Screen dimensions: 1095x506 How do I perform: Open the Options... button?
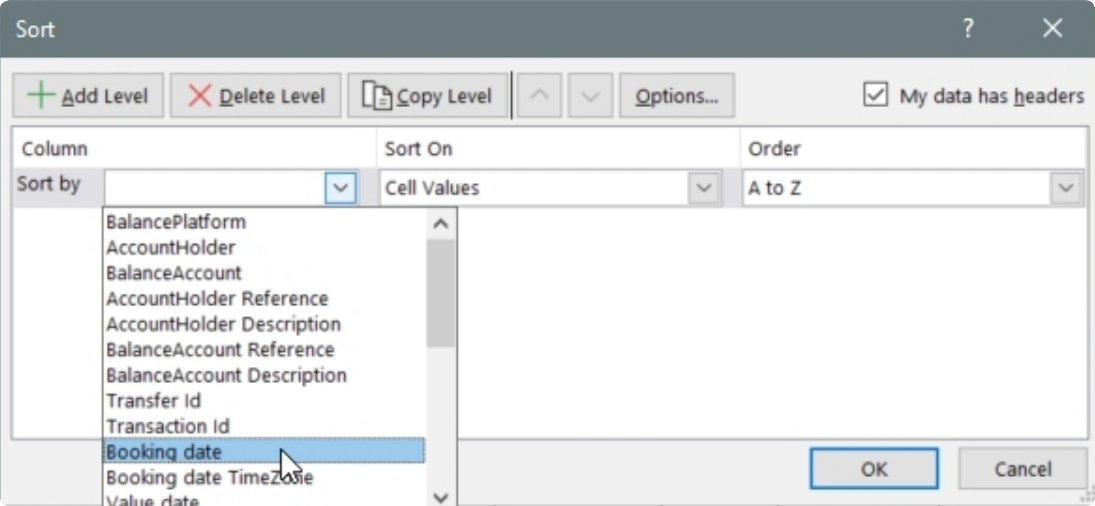coord(677,96)
